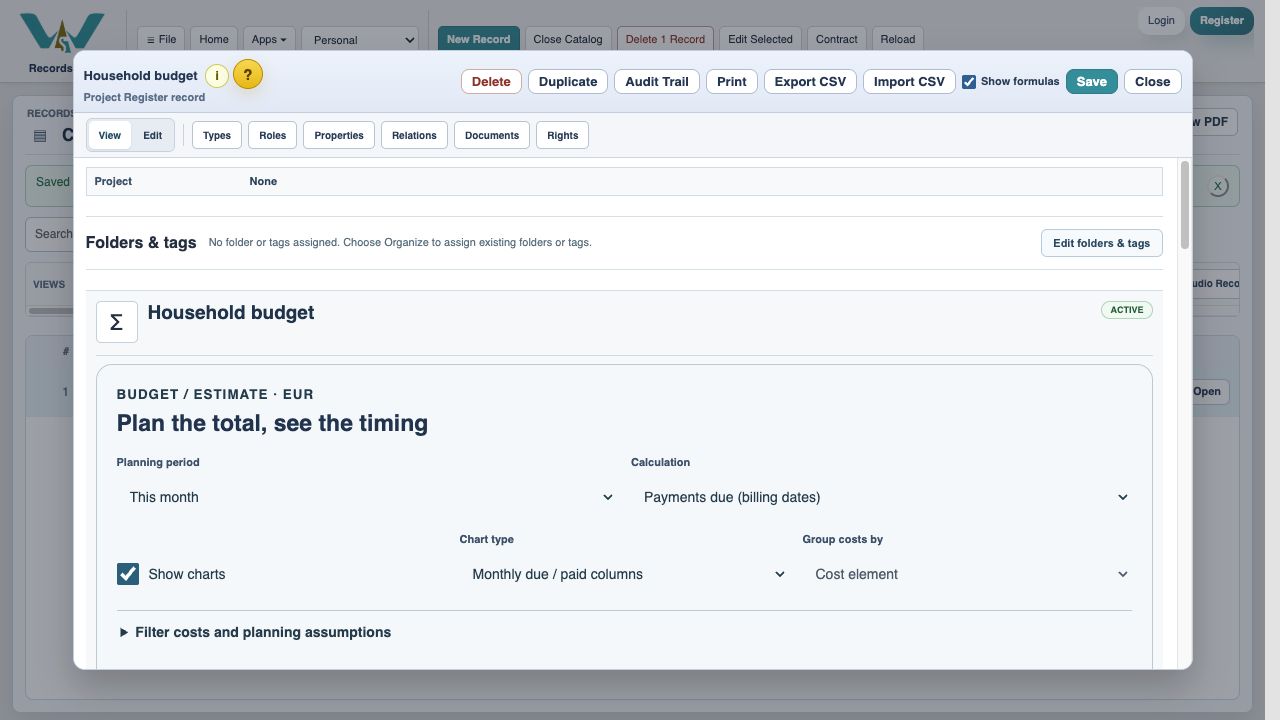
Task: Switch to the Edit tab
Action: 152,135
